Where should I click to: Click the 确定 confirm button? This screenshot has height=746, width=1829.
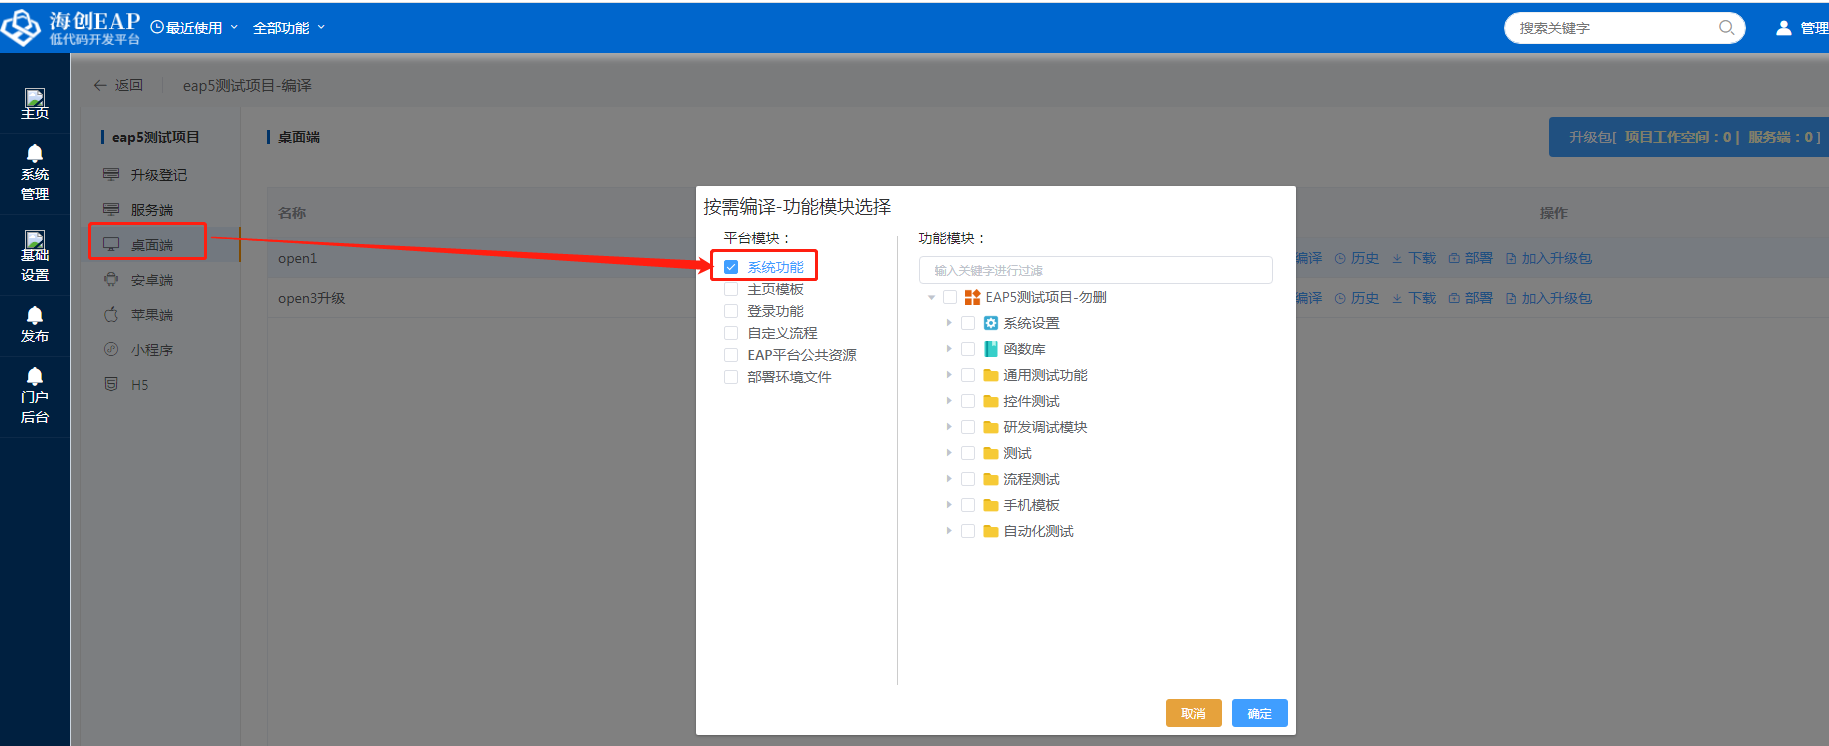pyautogui.click(x=1259, y=713)
